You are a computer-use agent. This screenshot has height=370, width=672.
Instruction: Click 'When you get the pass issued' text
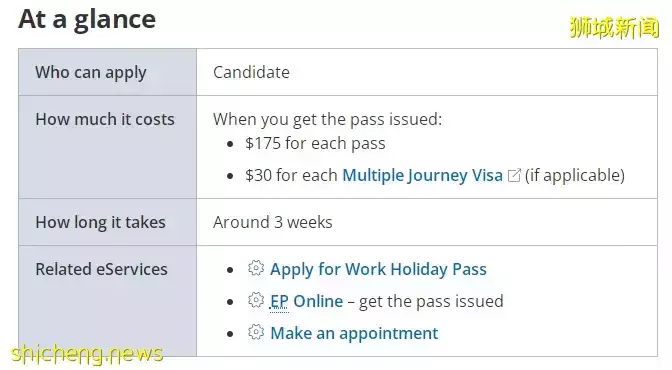pos(327,119)
